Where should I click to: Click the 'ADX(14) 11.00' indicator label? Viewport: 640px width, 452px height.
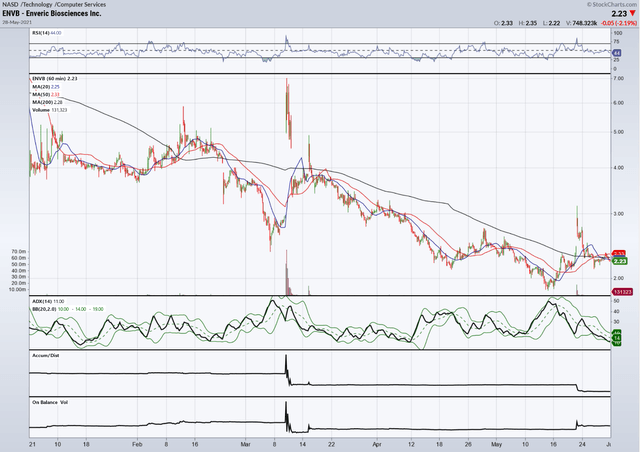[x=47, y=301]
